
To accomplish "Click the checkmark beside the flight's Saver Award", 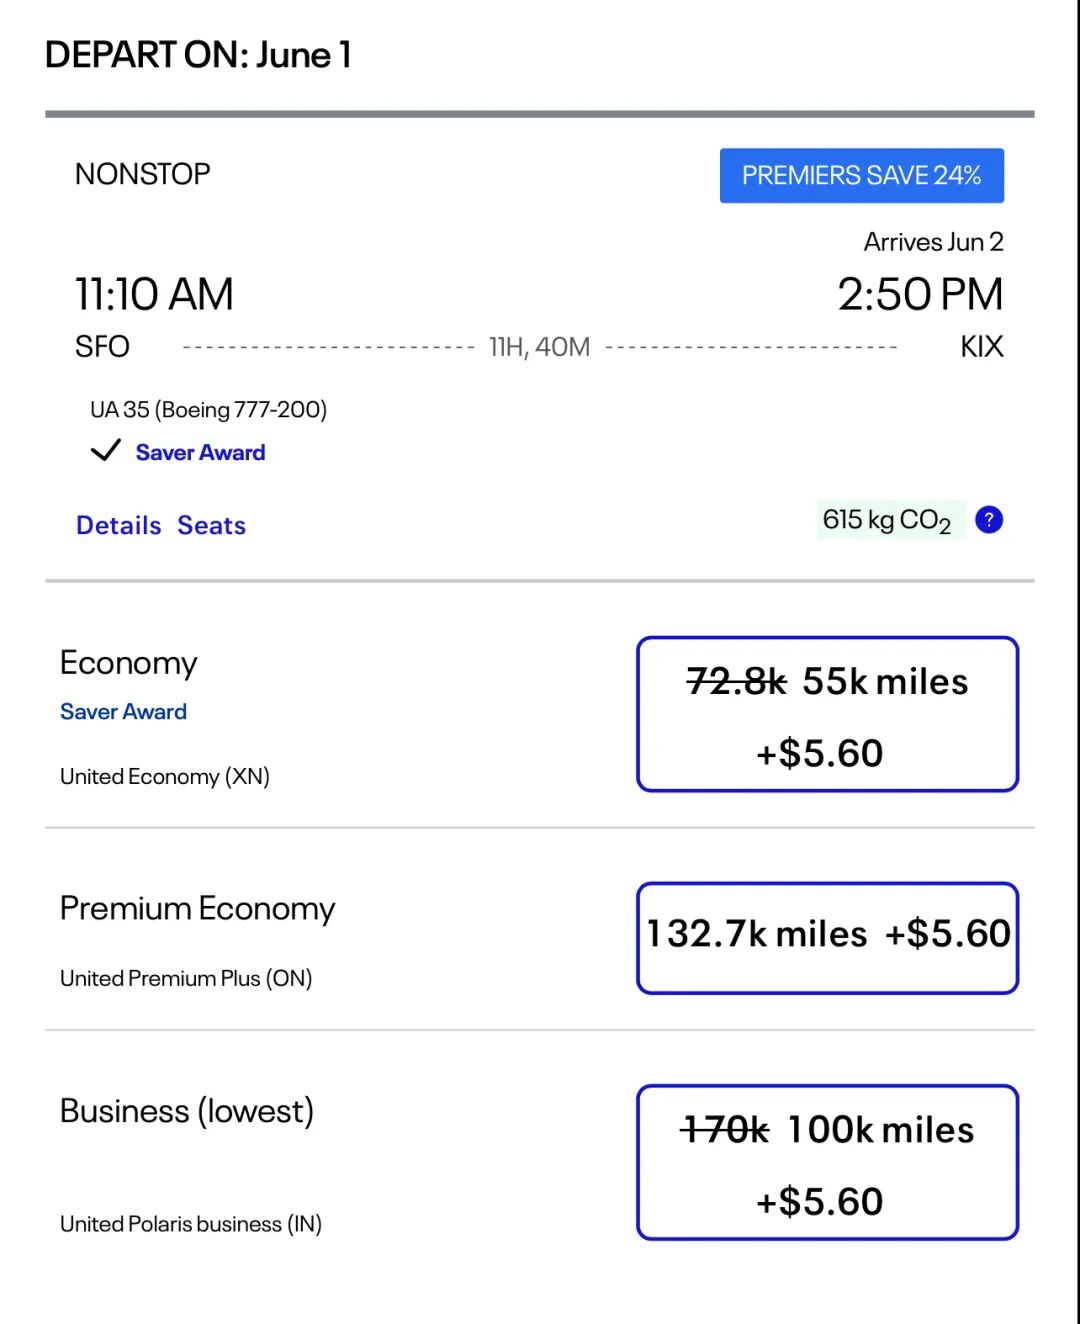I will click(x=106, y=451).
